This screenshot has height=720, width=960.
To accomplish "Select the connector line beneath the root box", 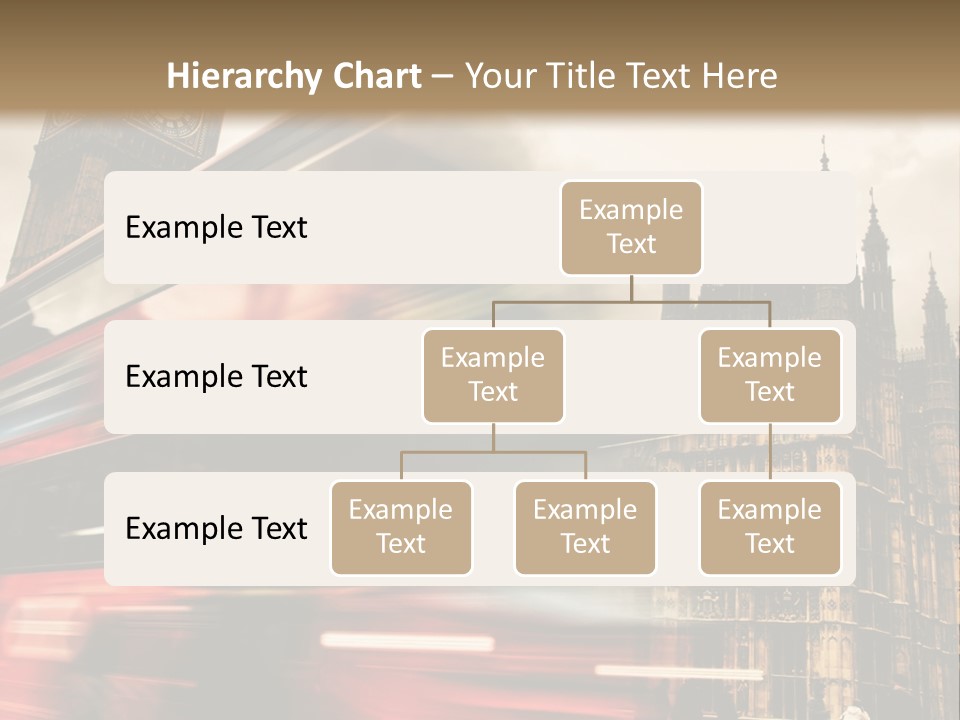I will (631, 289).
